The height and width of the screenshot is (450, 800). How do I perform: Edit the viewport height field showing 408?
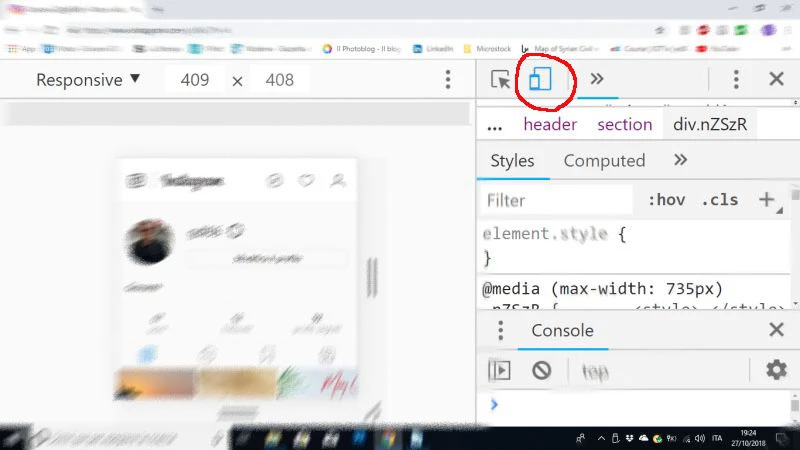coord(280,80)
